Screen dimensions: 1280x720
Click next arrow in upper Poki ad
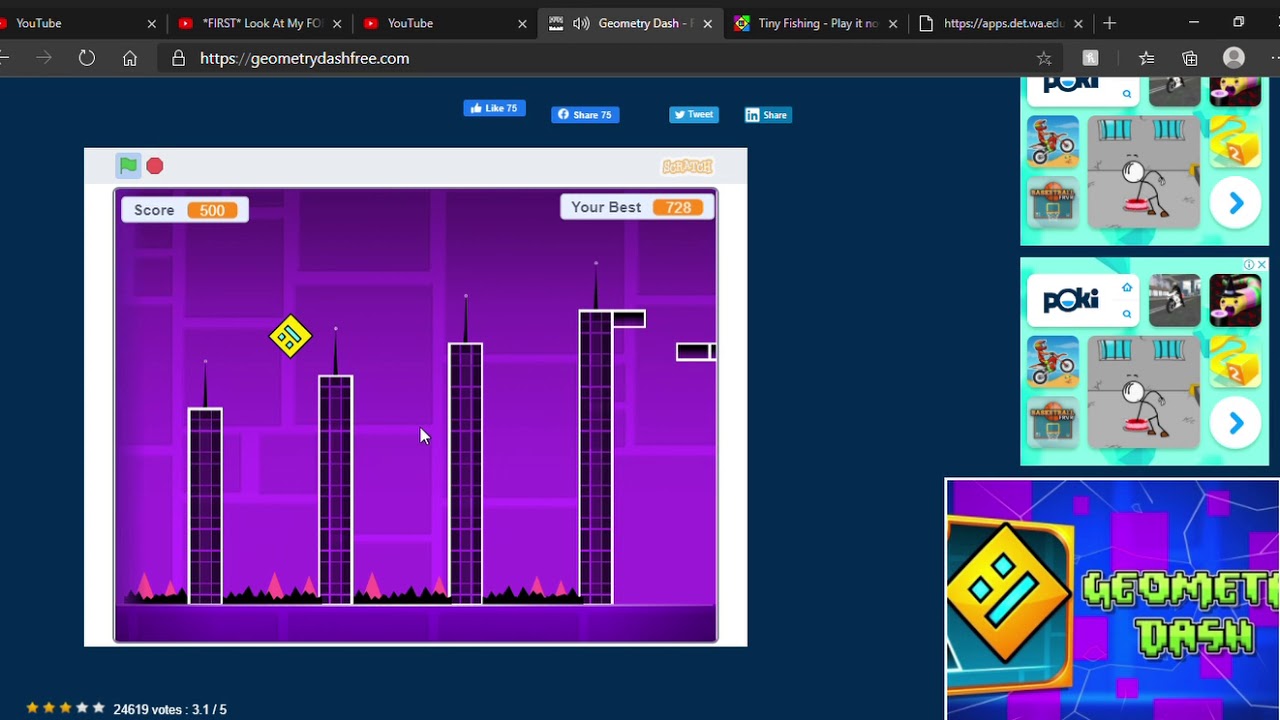[x=1236, y=203]
